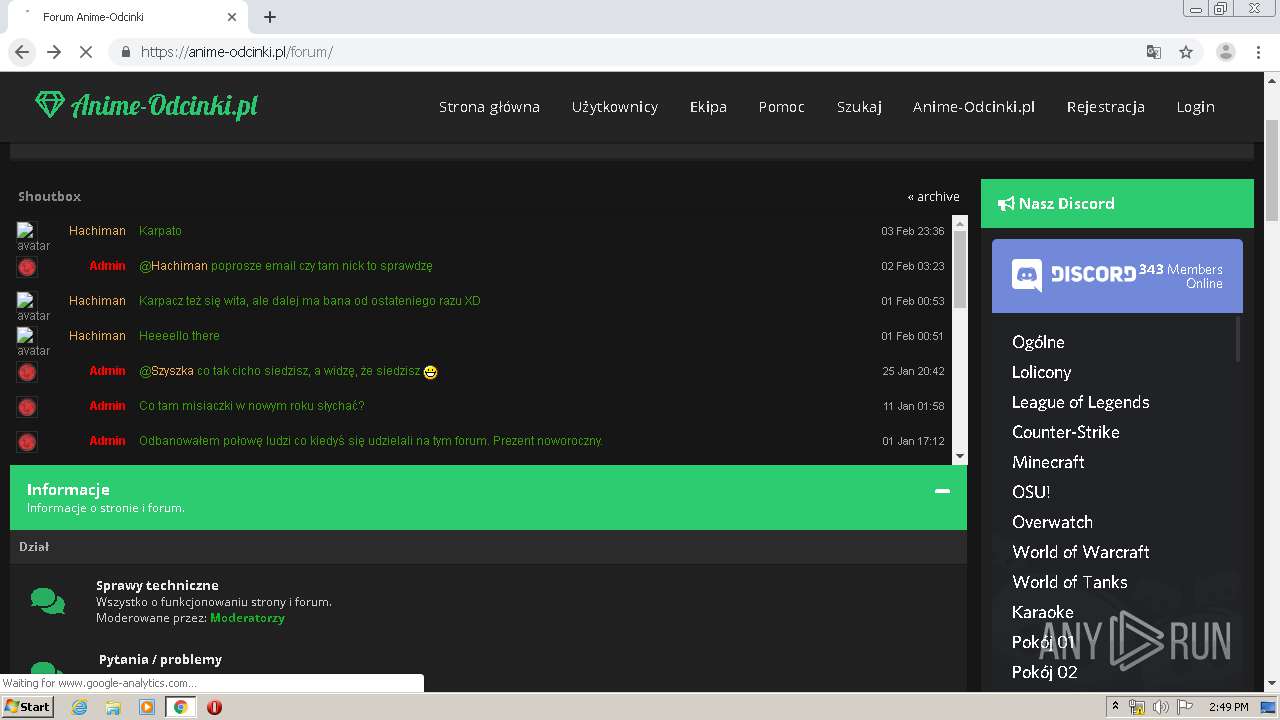The width and height of the screenshot is (1280, 720).
Task: Collapse the Informacje section with the minus
Action: [942, 491]
